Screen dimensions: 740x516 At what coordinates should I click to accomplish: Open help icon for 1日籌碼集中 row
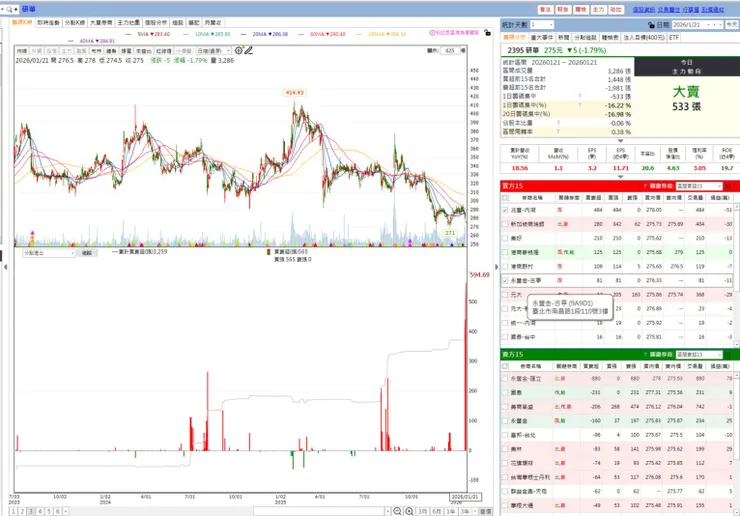click(580, 96)
